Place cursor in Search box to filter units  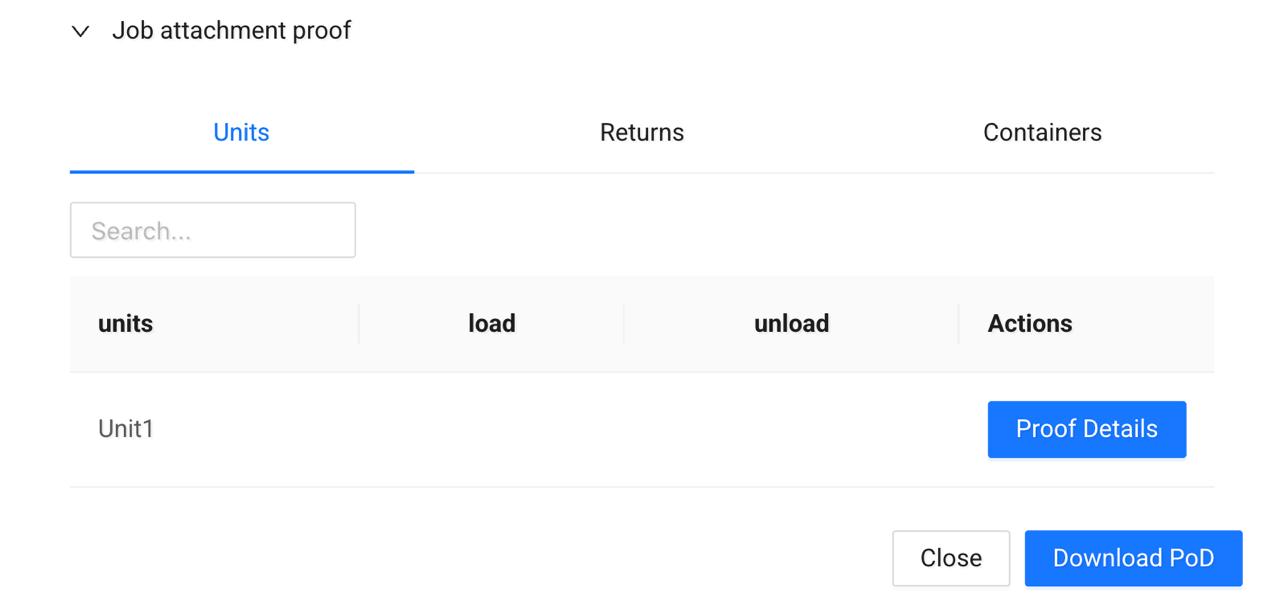coord(212,229)
